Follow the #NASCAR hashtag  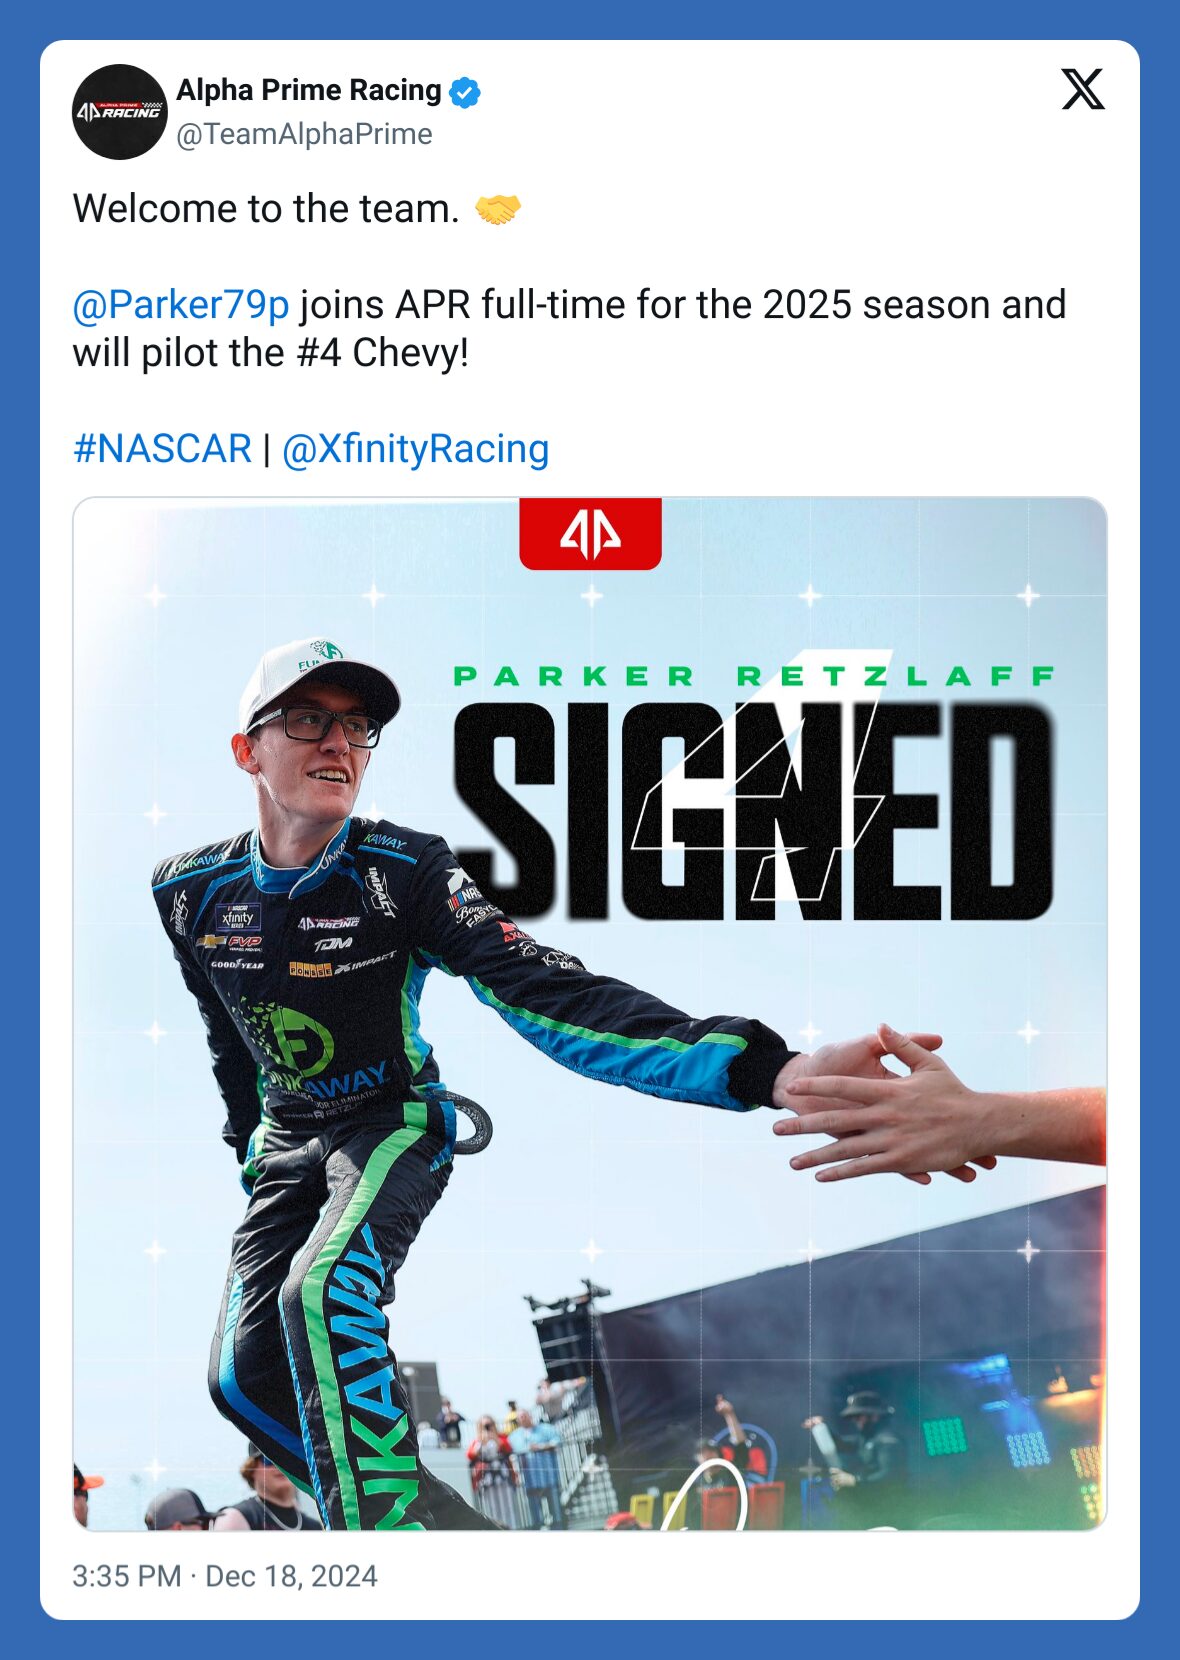coord(162,449)
